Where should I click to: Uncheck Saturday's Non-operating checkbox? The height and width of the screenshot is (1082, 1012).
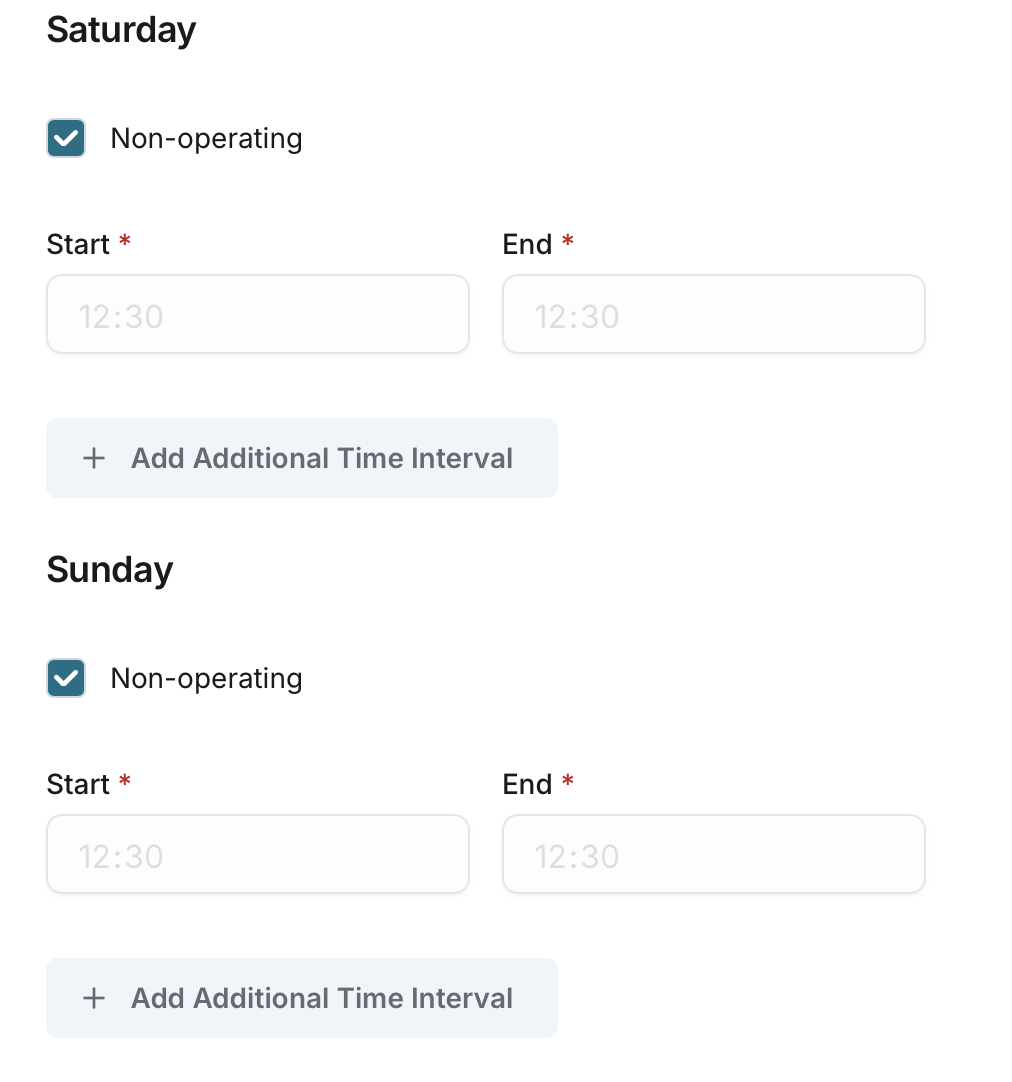(x=66, y=138)
